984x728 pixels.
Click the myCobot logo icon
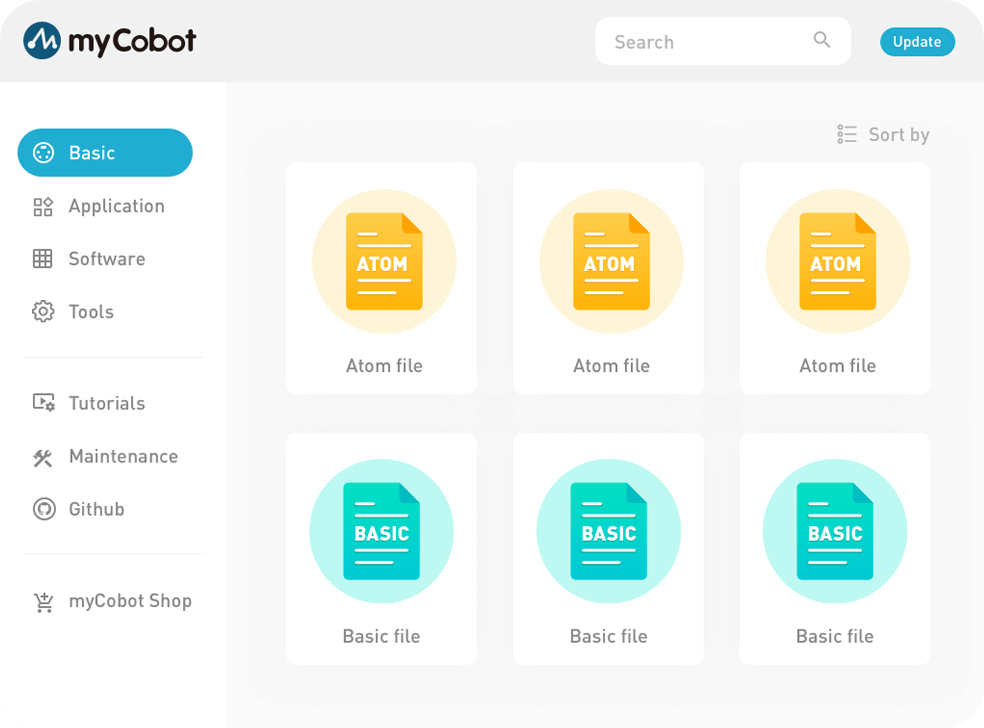(42, 41)
